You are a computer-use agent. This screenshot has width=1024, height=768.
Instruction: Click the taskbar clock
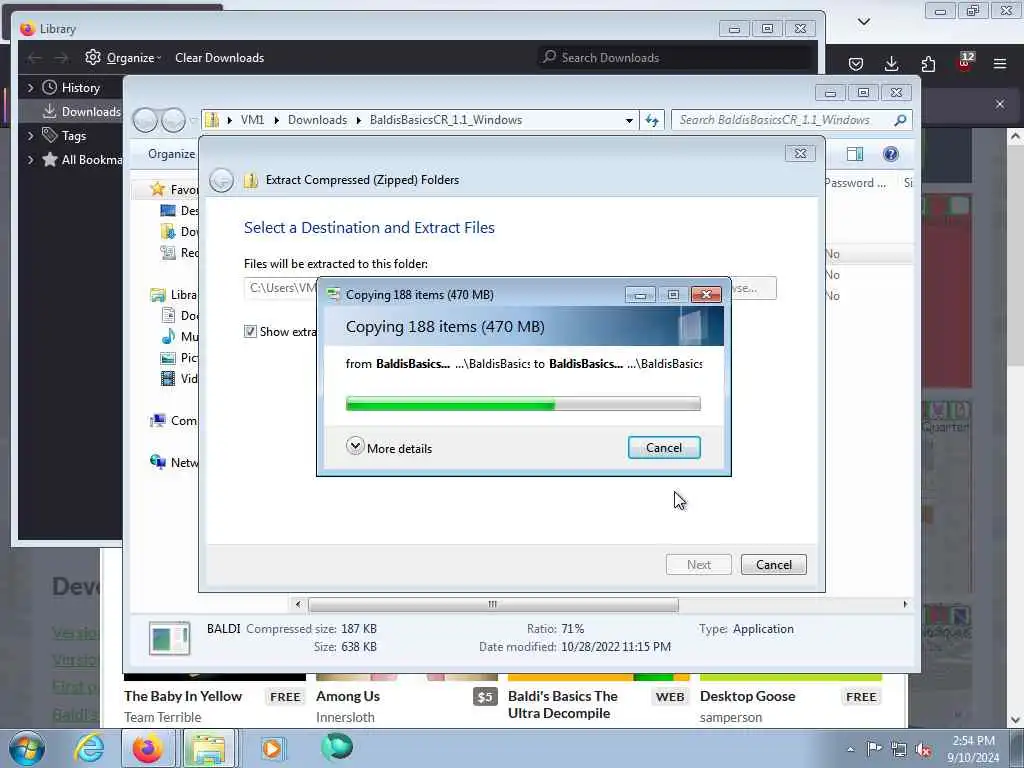(x=973, y=749)
